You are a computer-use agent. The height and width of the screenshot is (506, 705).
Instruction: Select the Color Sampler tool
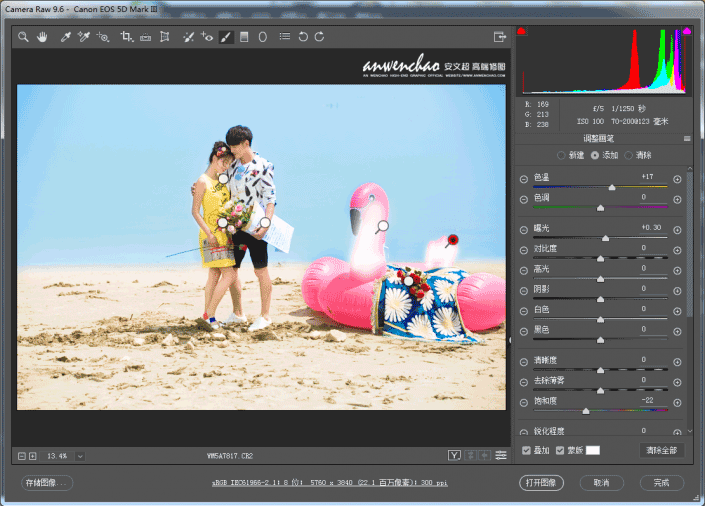tap(84, 37)
